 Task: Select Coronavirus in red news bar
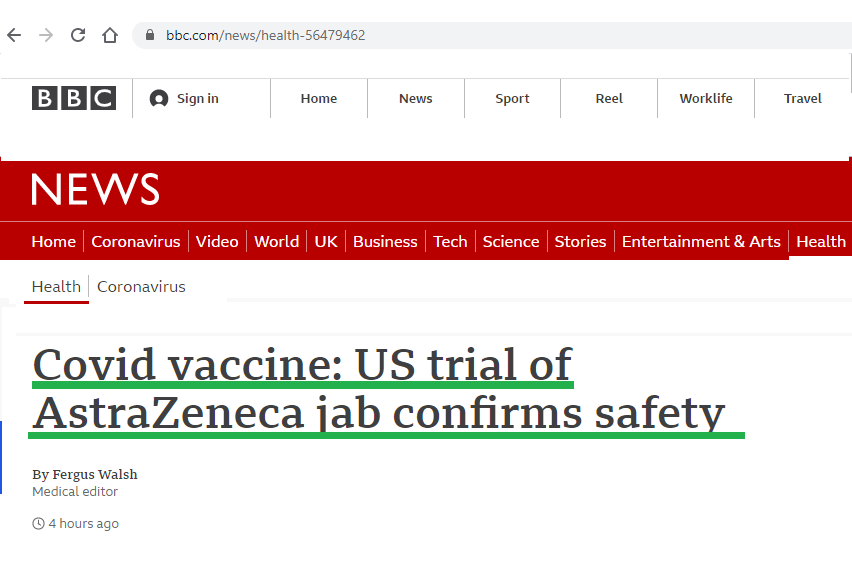(x=136, y=241)
